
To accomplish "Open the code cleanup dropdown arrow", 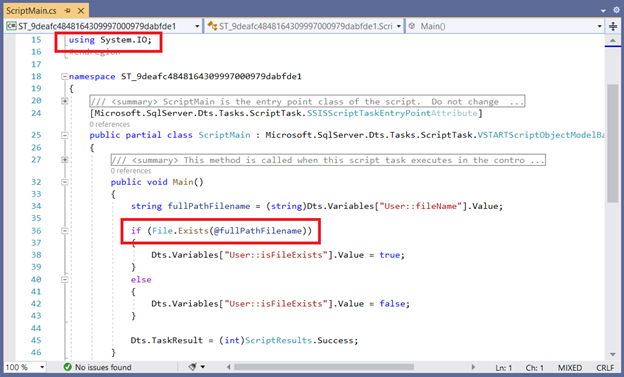I will (x=203, y=367).
